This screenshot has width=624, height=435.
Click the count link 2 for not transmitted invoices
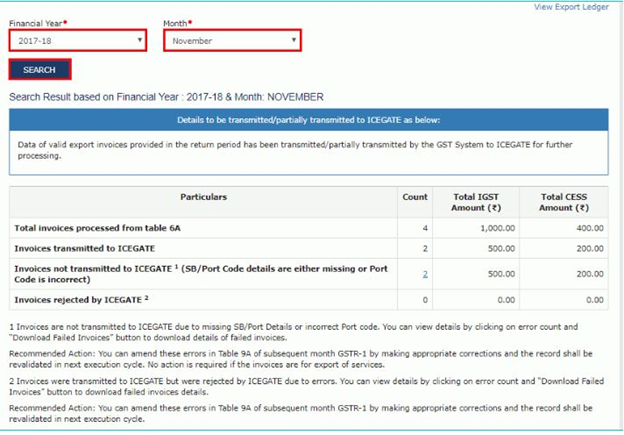click(x=425, y=274)
